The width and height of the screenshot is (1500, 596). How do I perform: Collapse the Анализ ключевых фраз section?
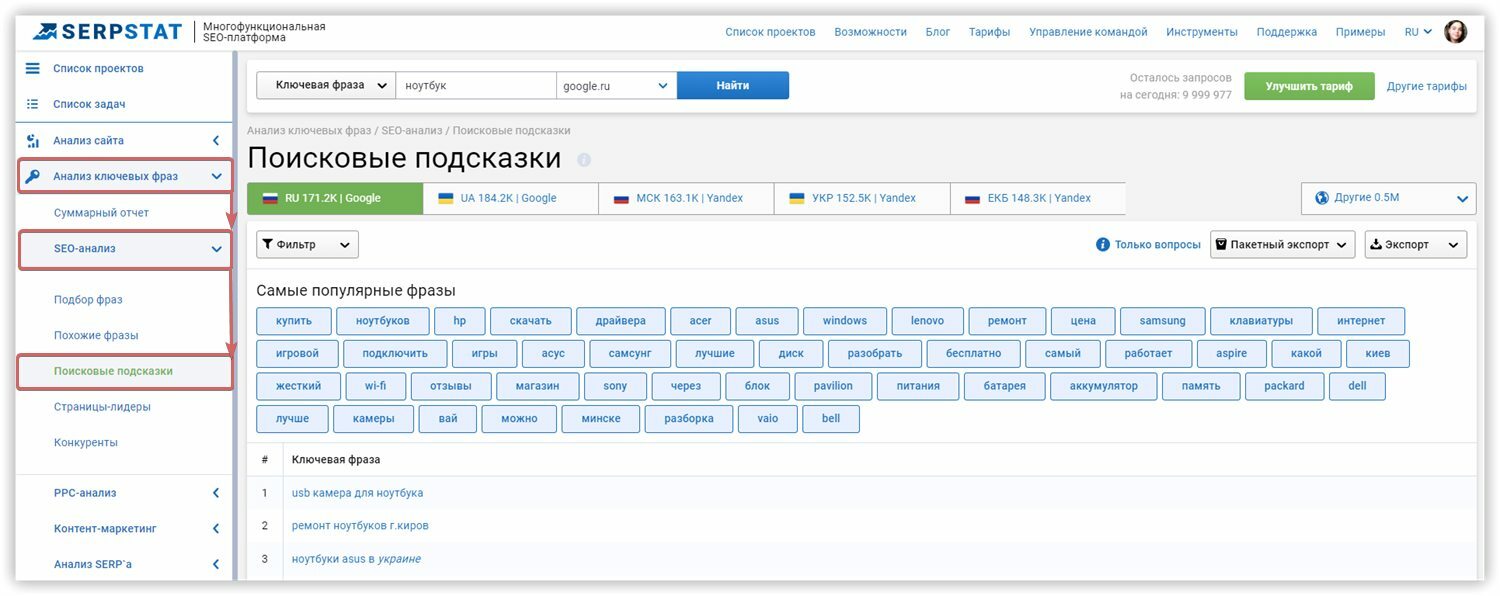pos(216,177)
